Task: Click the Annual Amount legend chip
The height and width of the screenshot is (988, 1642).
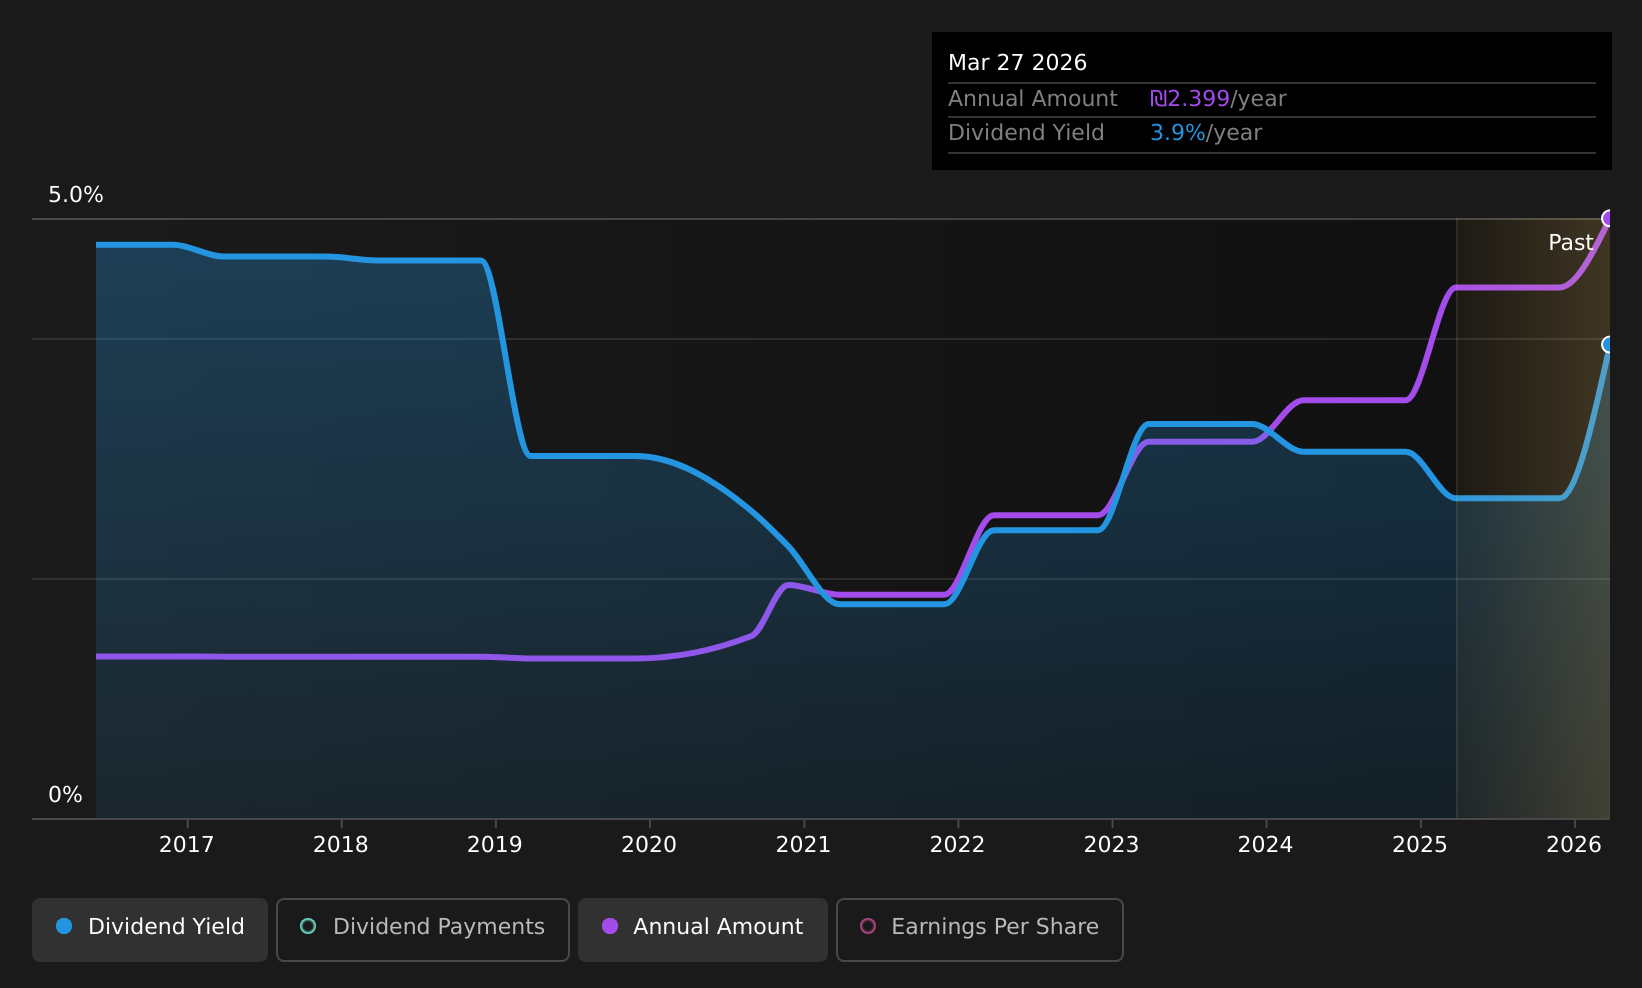Action: [702, 928]
